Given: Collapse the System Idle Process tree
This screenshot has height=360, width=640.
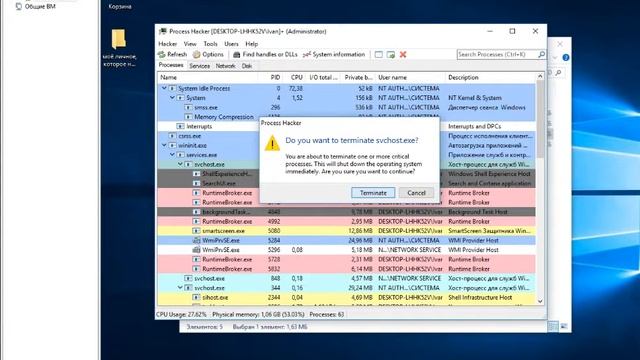Looking at the screenshot, I should tap(164, 88).
